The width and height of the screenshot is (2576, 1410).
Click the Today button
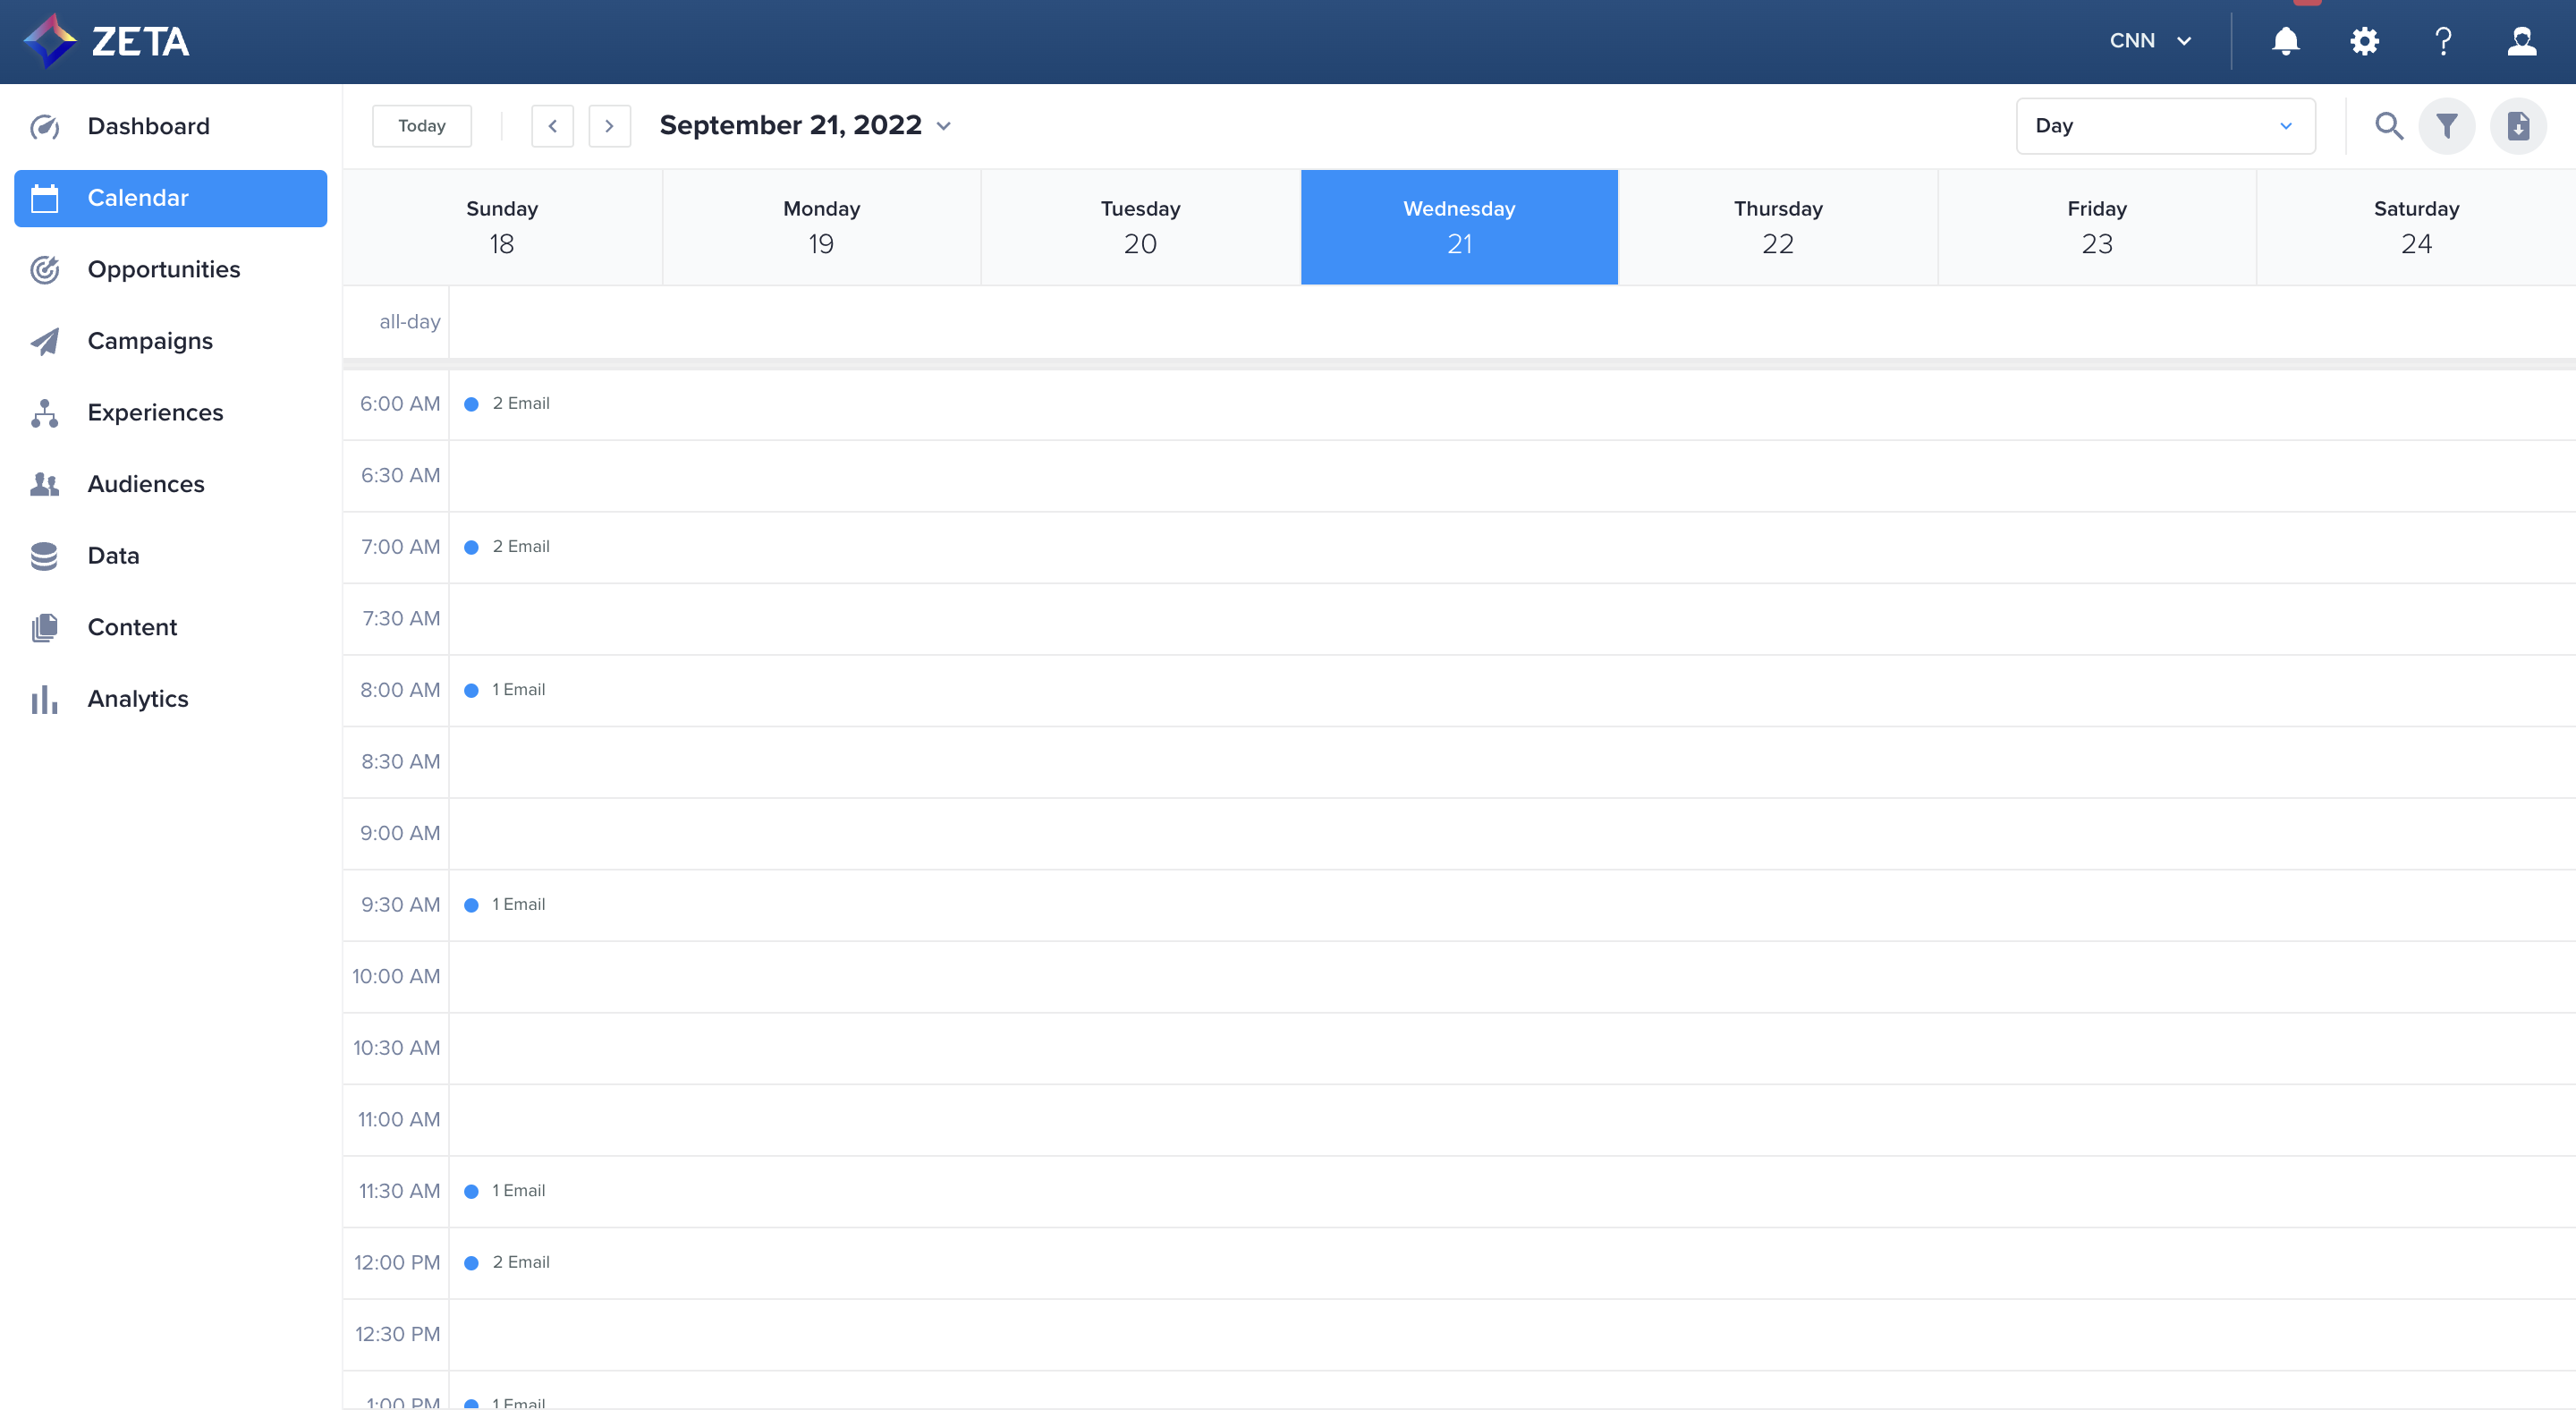(x=421, y=126)
